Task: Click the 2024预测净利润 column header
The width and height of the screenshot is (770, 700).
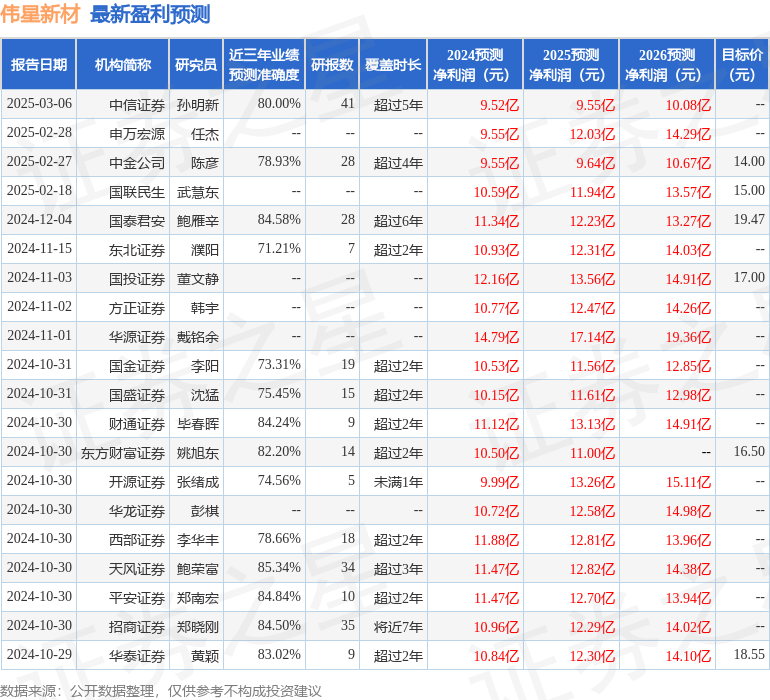Action: 475,65
